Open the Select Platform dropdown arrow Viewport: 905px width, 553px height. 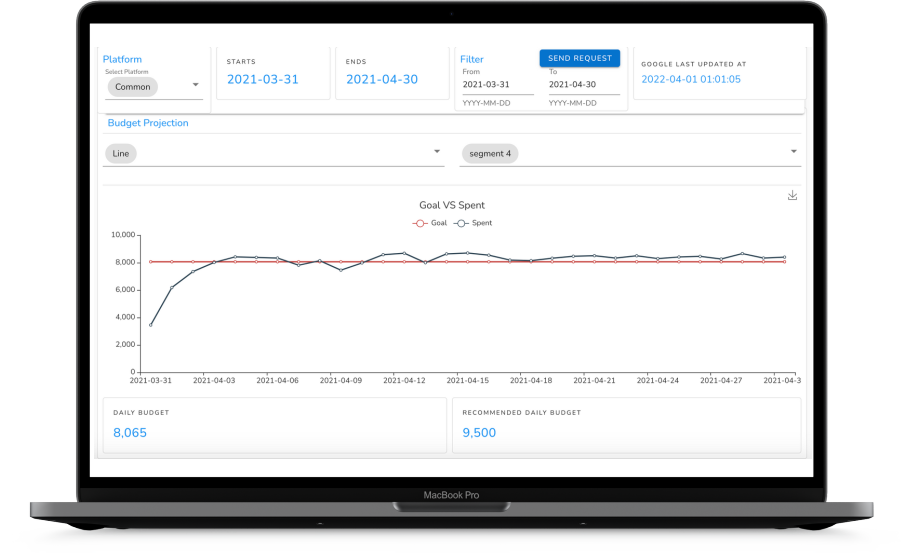tap(196, 86)
